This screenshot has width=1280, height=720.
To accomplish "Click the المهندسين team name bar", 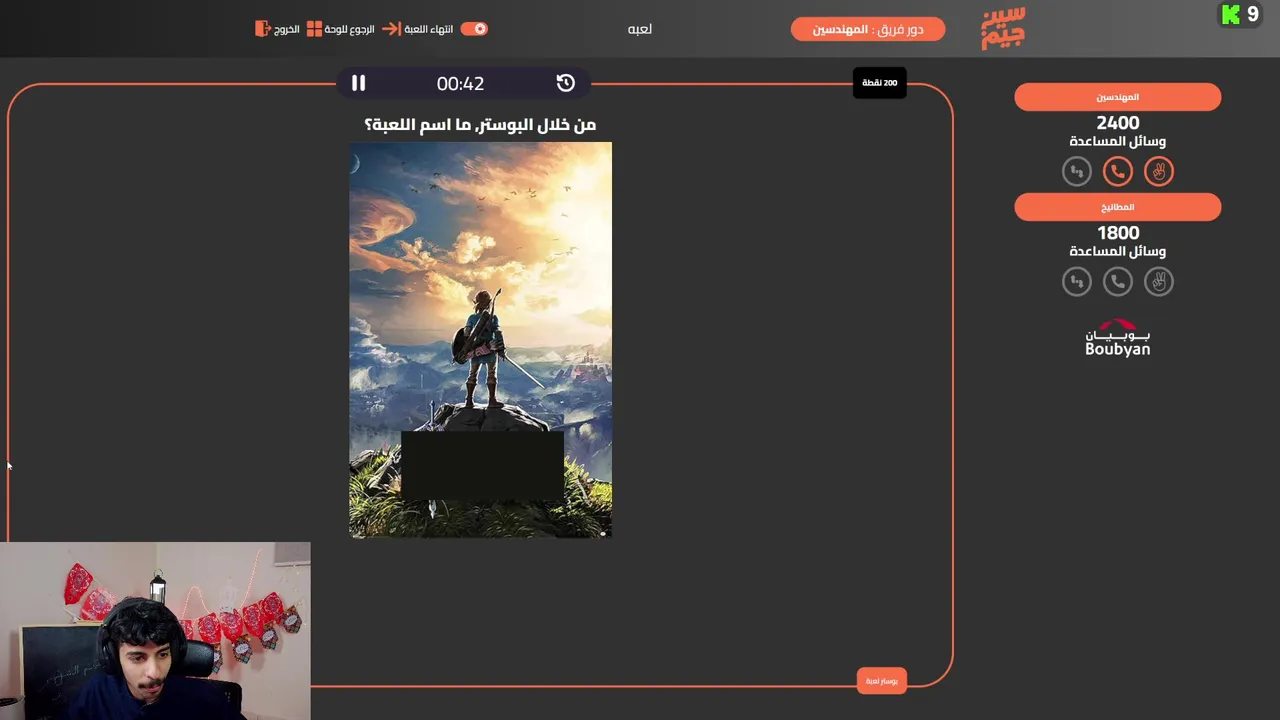I will point(1118,97).
